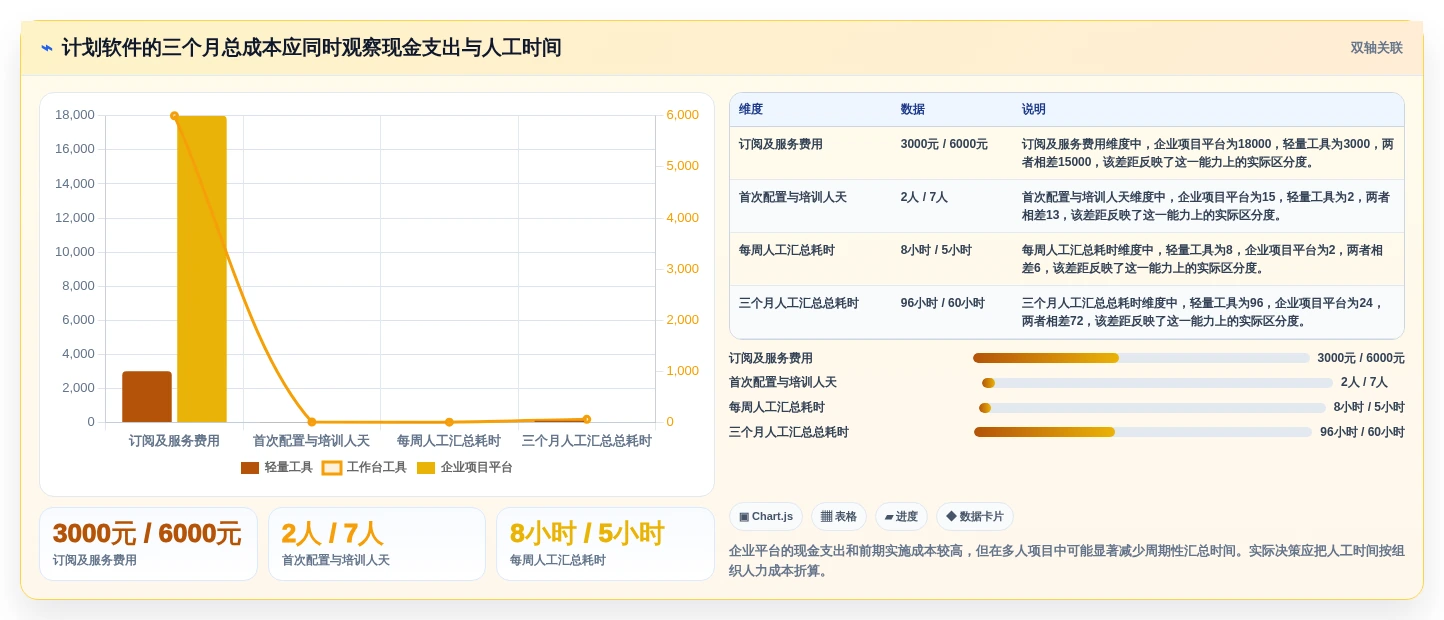
Task: Select table row 每周人工汇总耗时
Action: click(1067, 259)
